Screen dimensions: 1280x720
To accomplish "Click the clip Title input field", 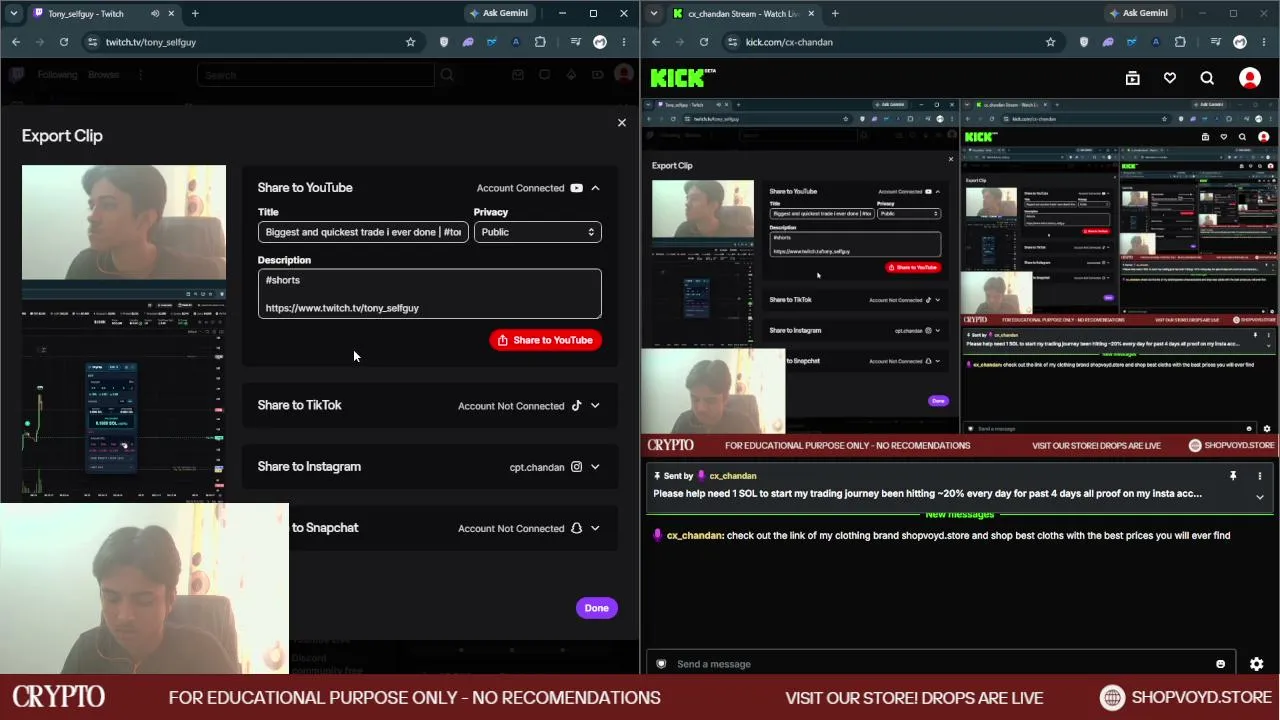I will (x=363, y=232).
